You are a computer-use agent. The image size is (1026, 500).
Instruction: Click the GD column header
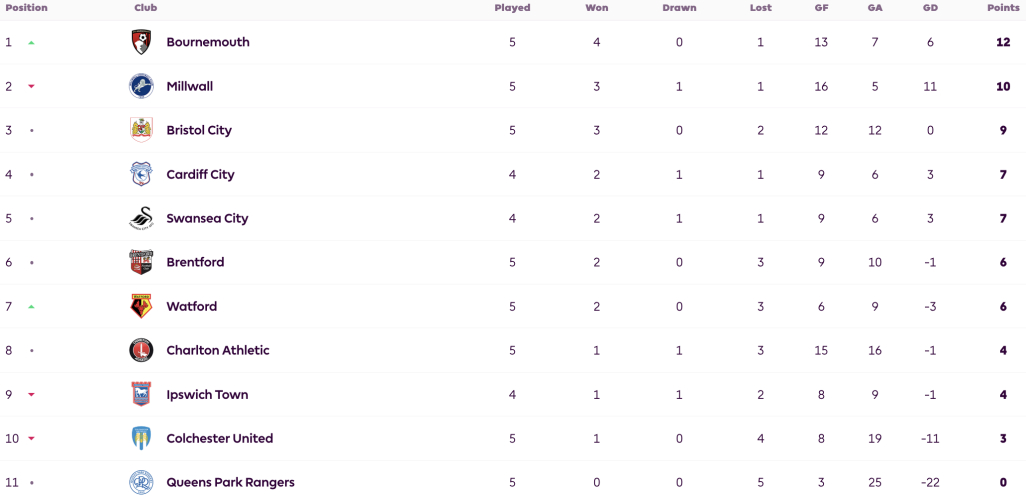[x=930, y=8]
